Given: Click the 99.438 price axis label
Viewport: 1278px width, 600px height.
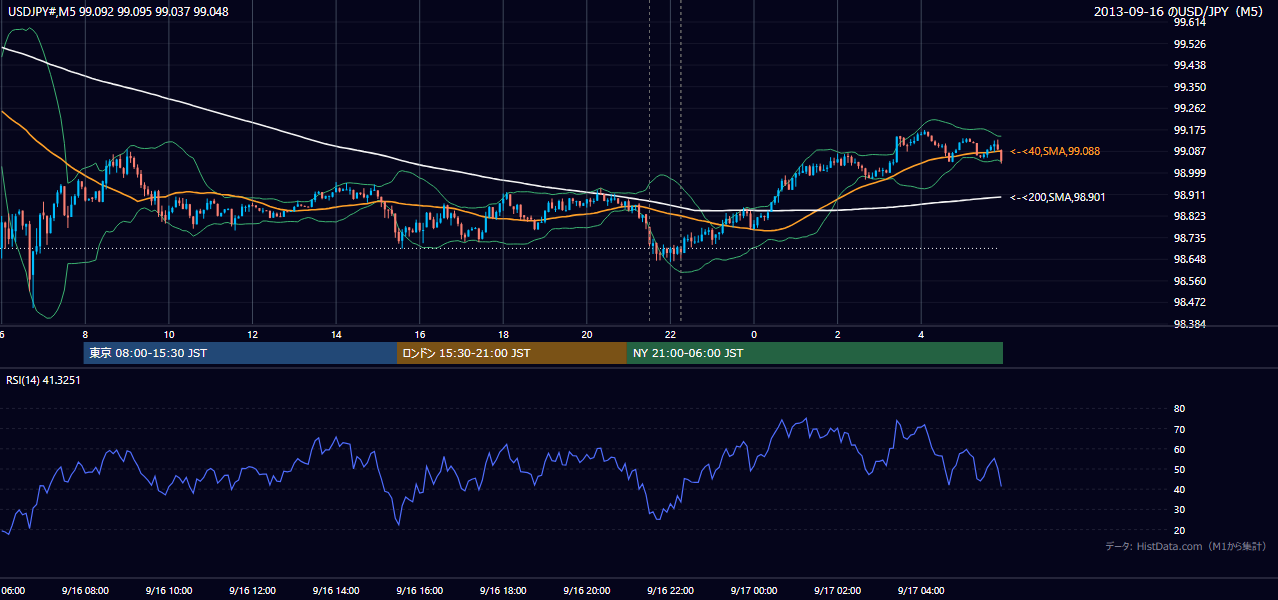Looking at the screenshot, I should click(1189, 66).
